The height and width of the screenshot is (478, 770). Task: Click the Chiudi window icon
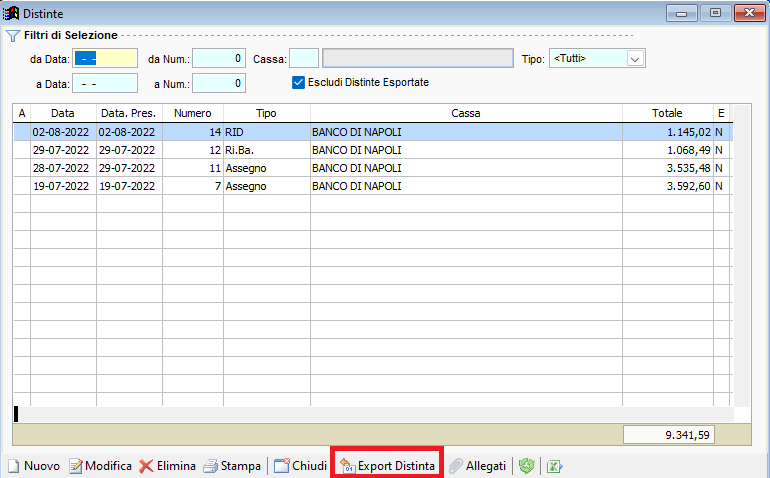coord(282,466)
